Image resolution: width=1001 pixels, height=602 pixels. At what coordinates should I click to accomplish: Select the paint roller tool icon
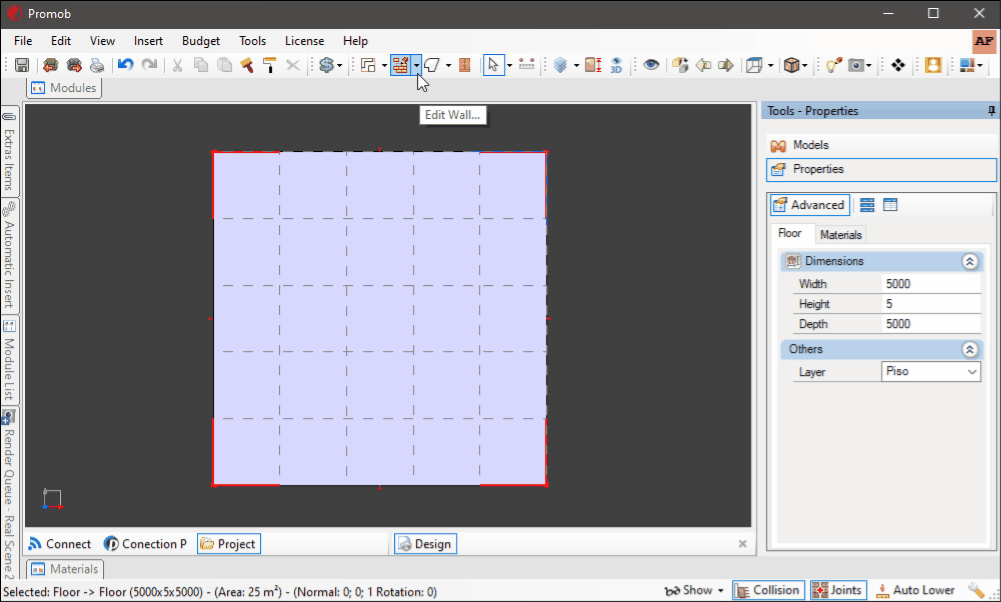[x=269, y=65]
